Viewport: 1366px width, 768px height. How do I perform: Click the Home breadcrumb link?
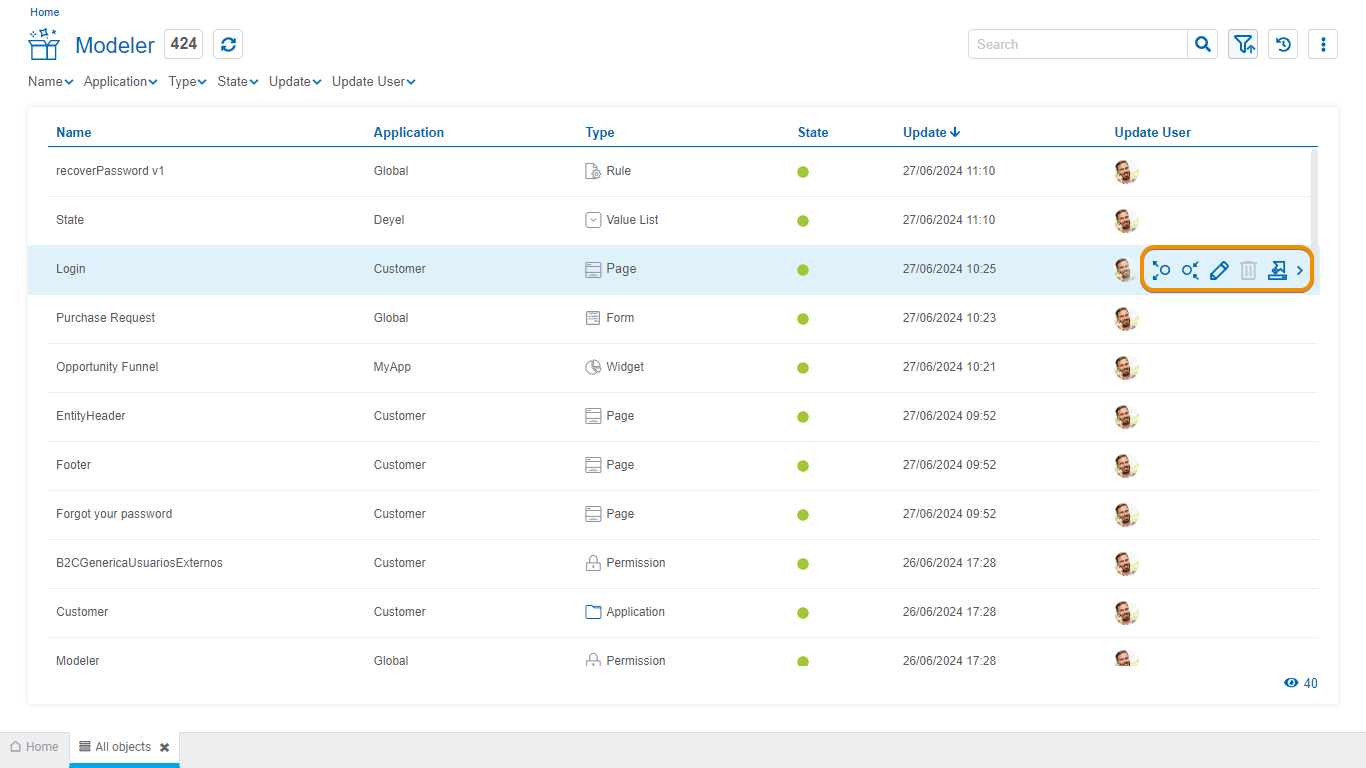pyautogui.click(x=45, y=12)
